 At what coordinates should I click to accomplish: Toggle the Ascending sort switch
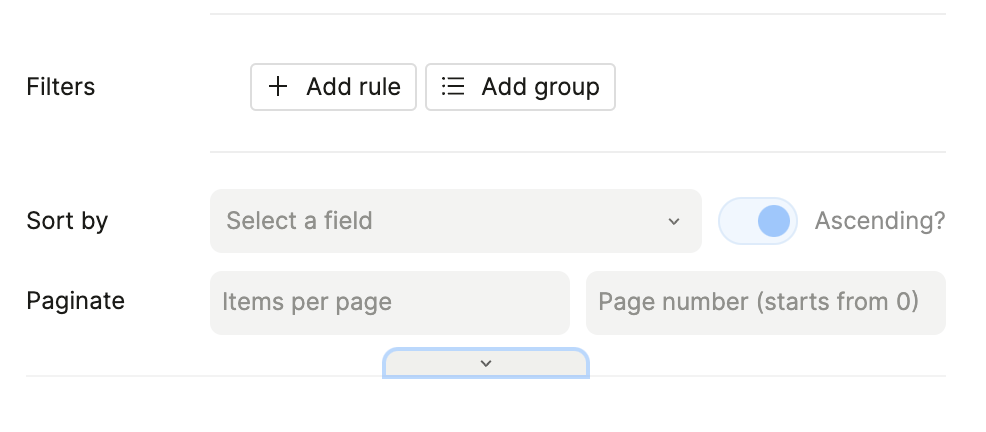[758, 221]
